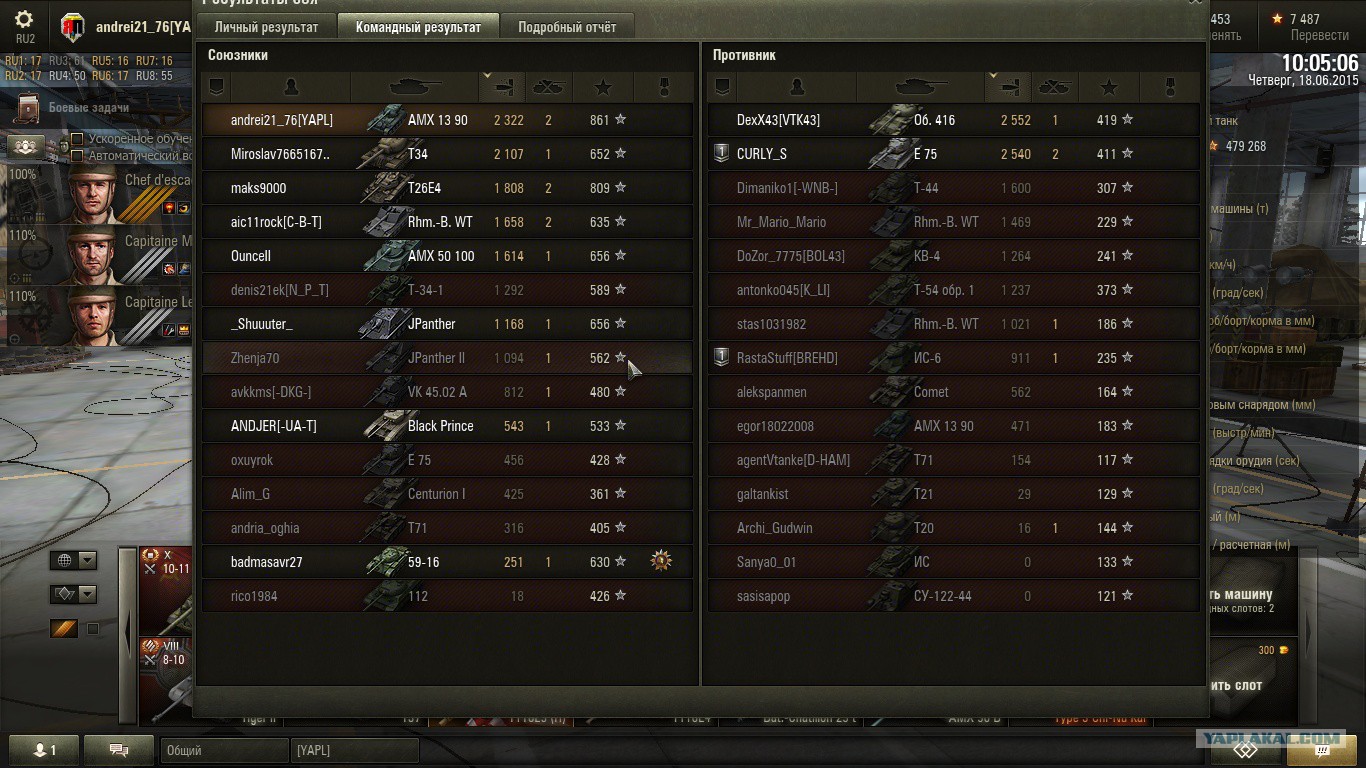
Task: Sort the Противник table by damage icon
Action: click(1008, 88)
